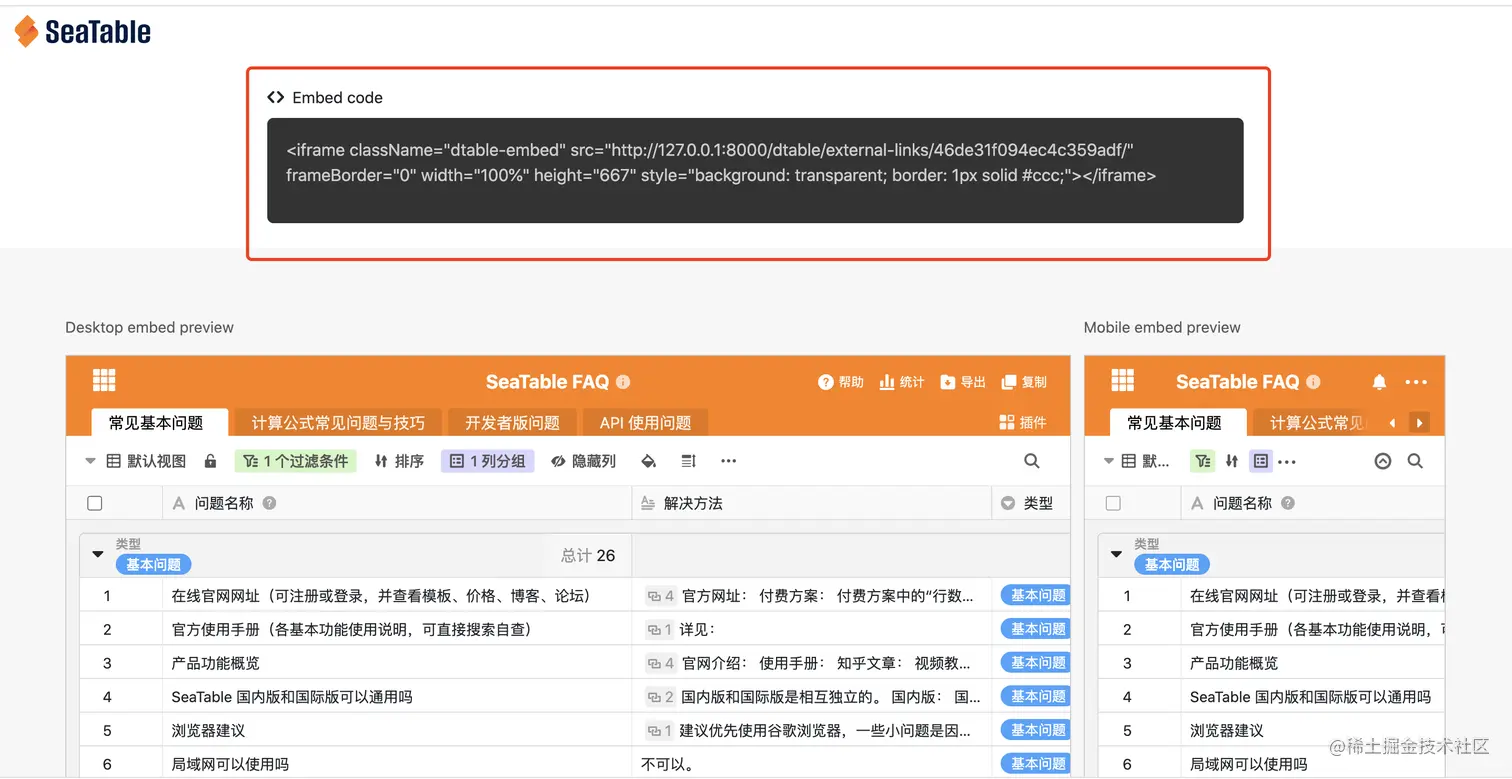This screenshot has height=779, width=1512.
Task: Click 产品功能概览 cell in desktop preview
Action: (397, 663)
